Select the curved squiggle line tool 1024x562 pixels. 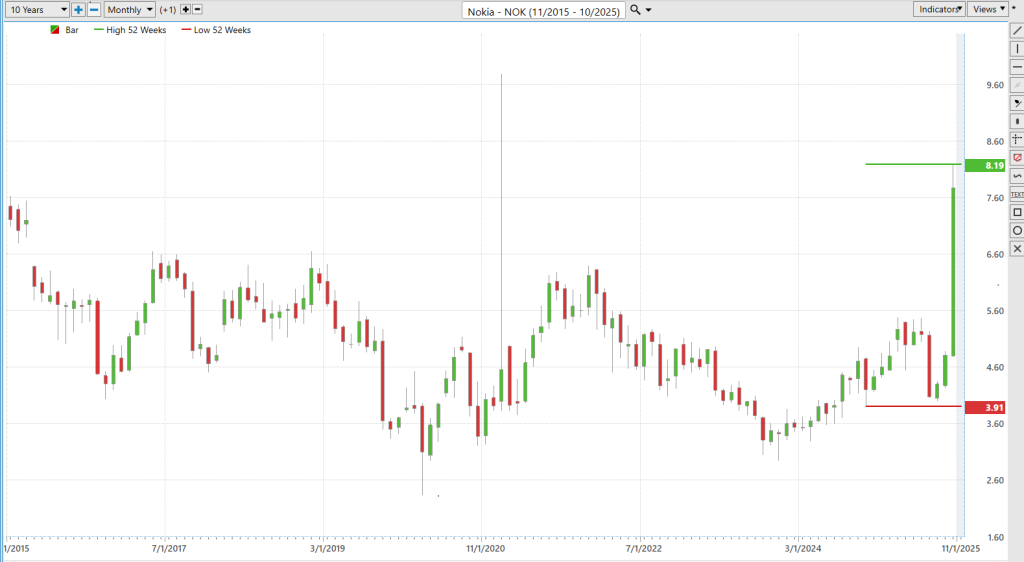click(x=1017, y=176)
